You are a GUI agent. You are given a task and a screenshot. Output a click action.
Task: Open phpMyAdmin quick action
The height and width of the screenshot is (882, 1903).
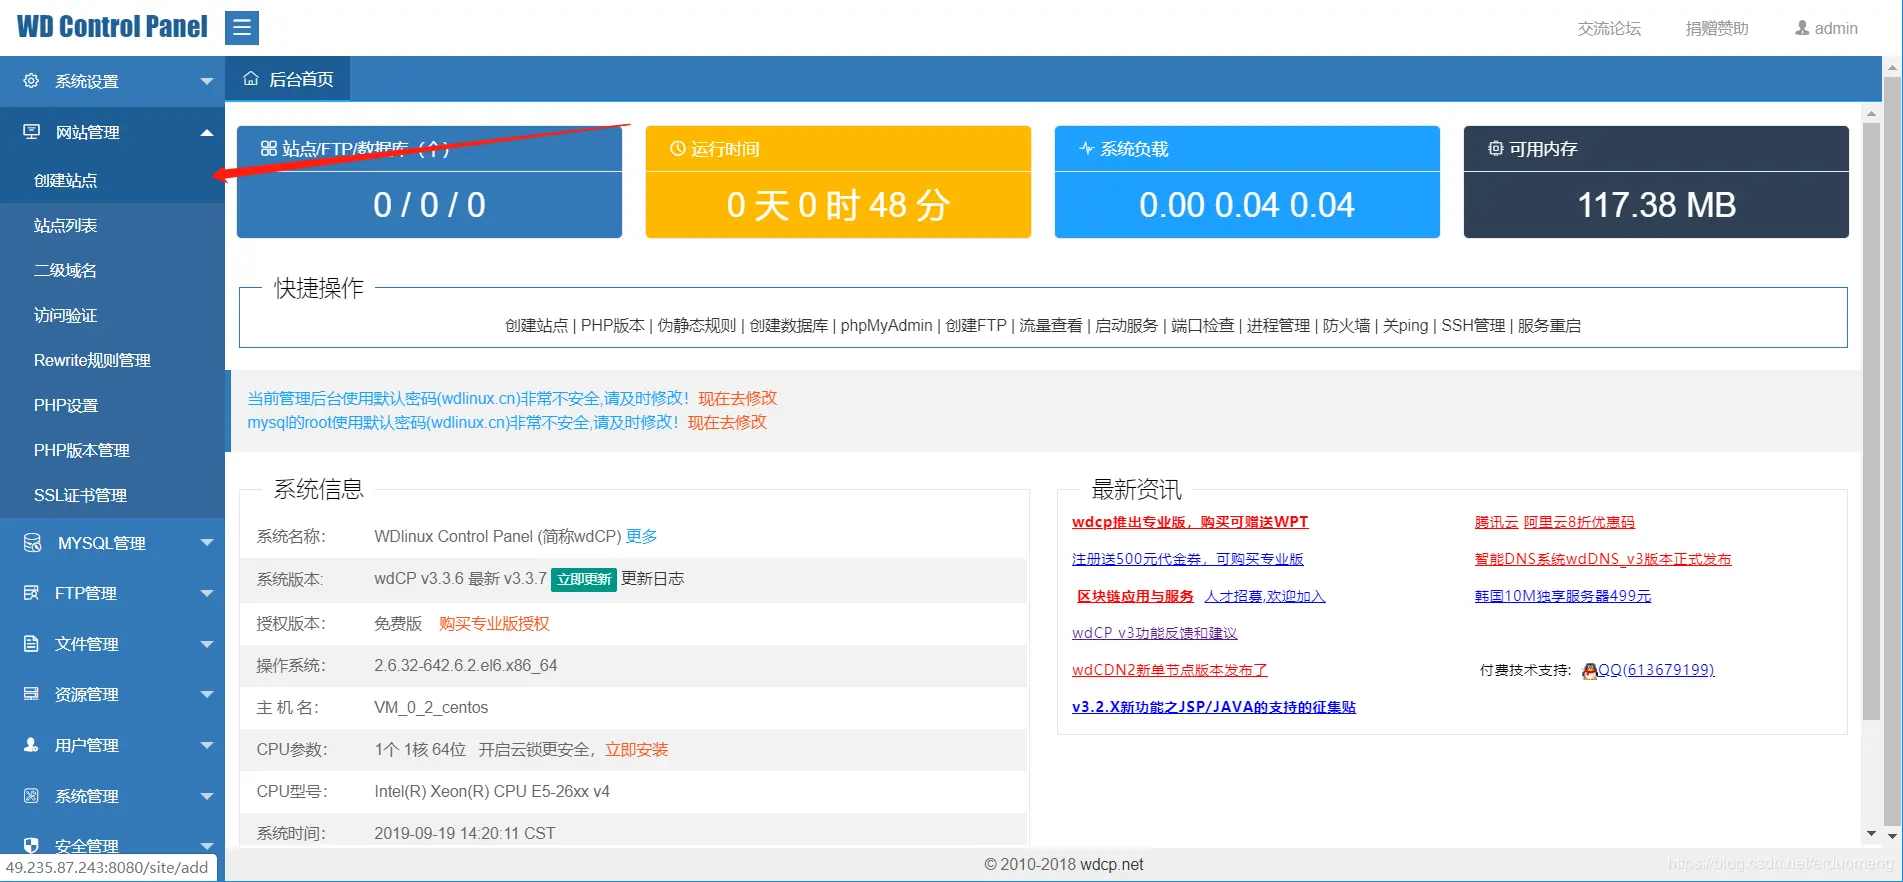click(886, 325)
